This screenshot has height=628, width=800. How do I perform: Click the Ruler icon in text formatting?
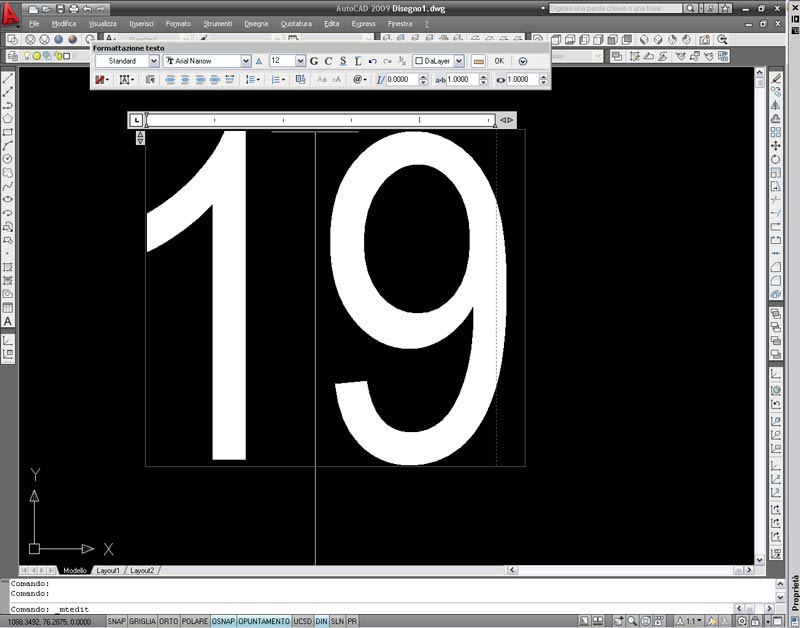point(479,61)
